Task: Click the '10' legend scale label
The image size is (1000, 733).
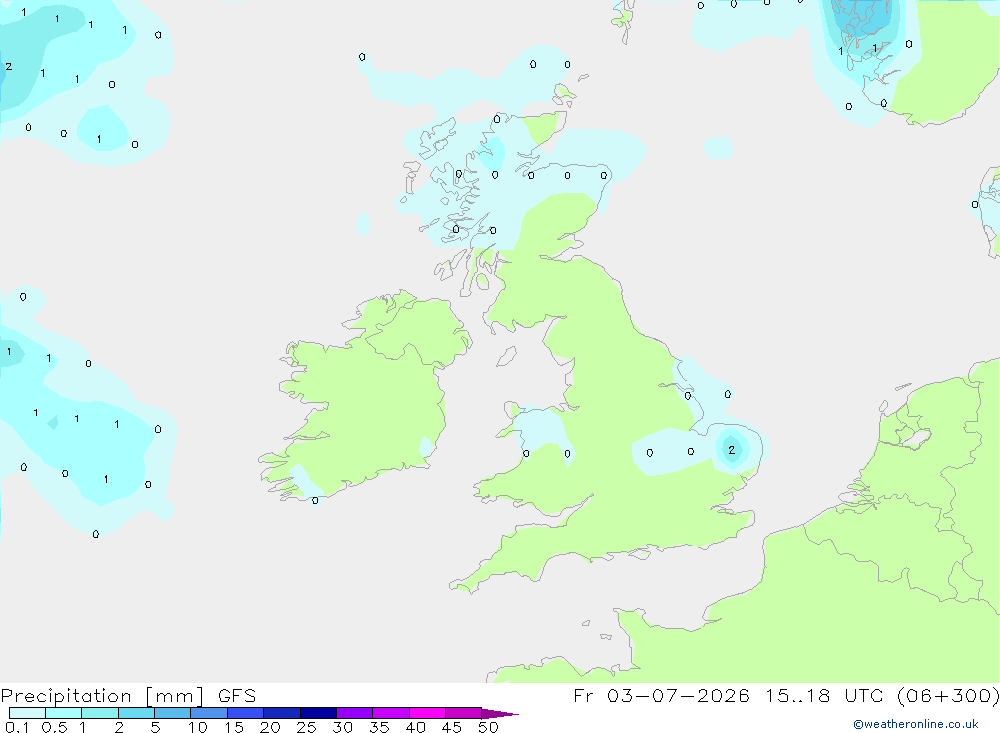Action: pyautogui.click(x=198, y=727)
